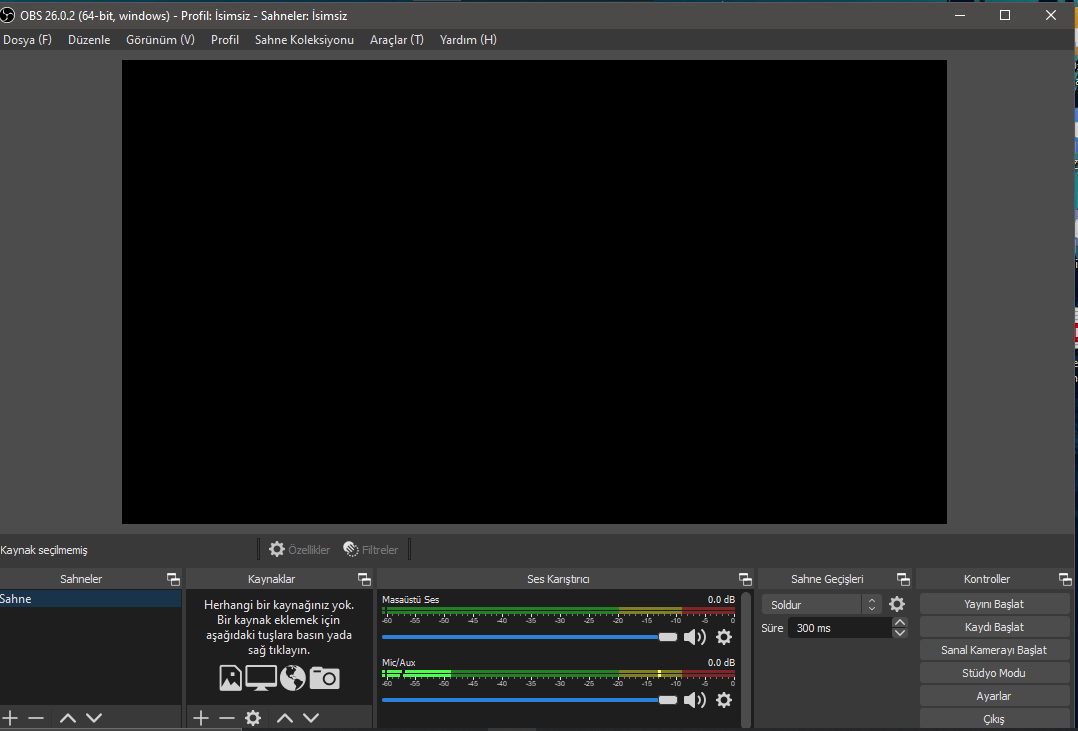This screenshot has height=731, width=1078.
Task: Open Ayarlar from Kontroller panel
Action: coord(993,696)
